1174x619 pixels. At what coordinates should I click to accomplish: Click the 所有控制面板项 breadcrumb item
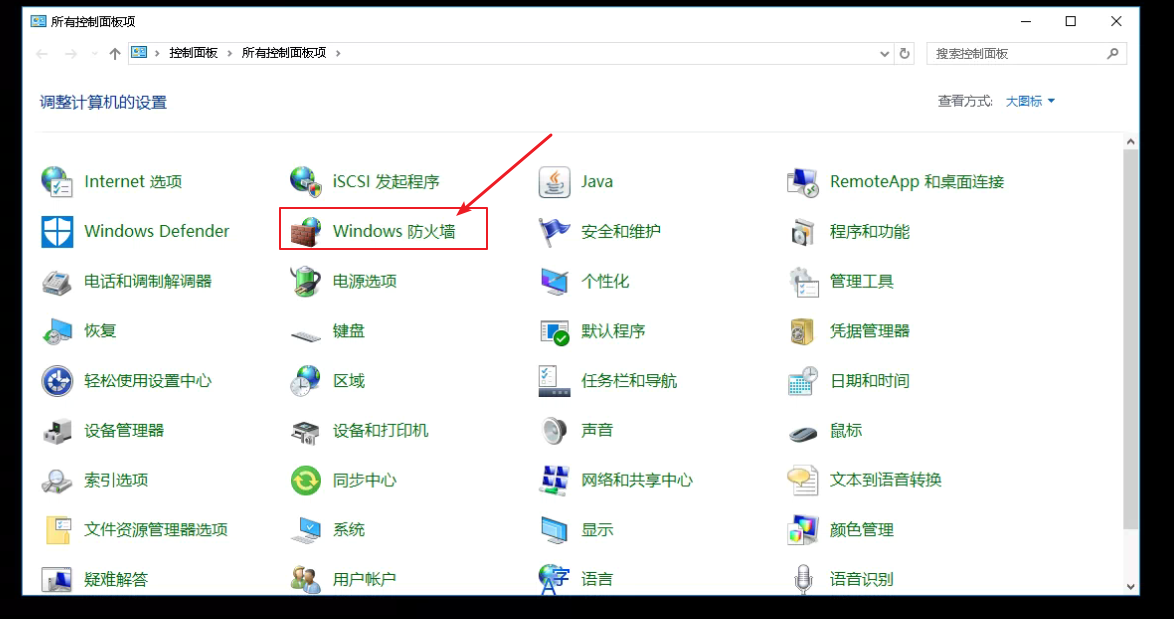tap(284, 53)
